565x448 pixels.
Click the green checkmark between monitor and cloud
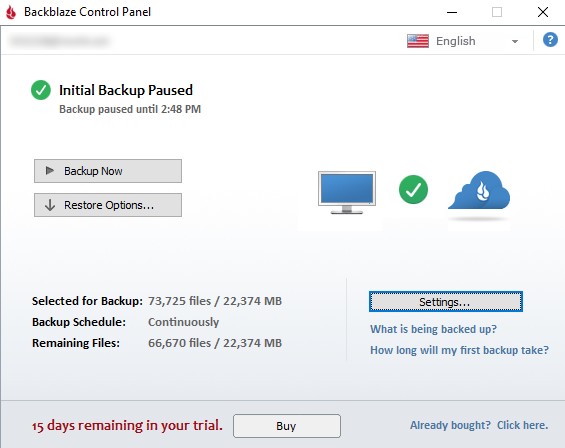413,190
